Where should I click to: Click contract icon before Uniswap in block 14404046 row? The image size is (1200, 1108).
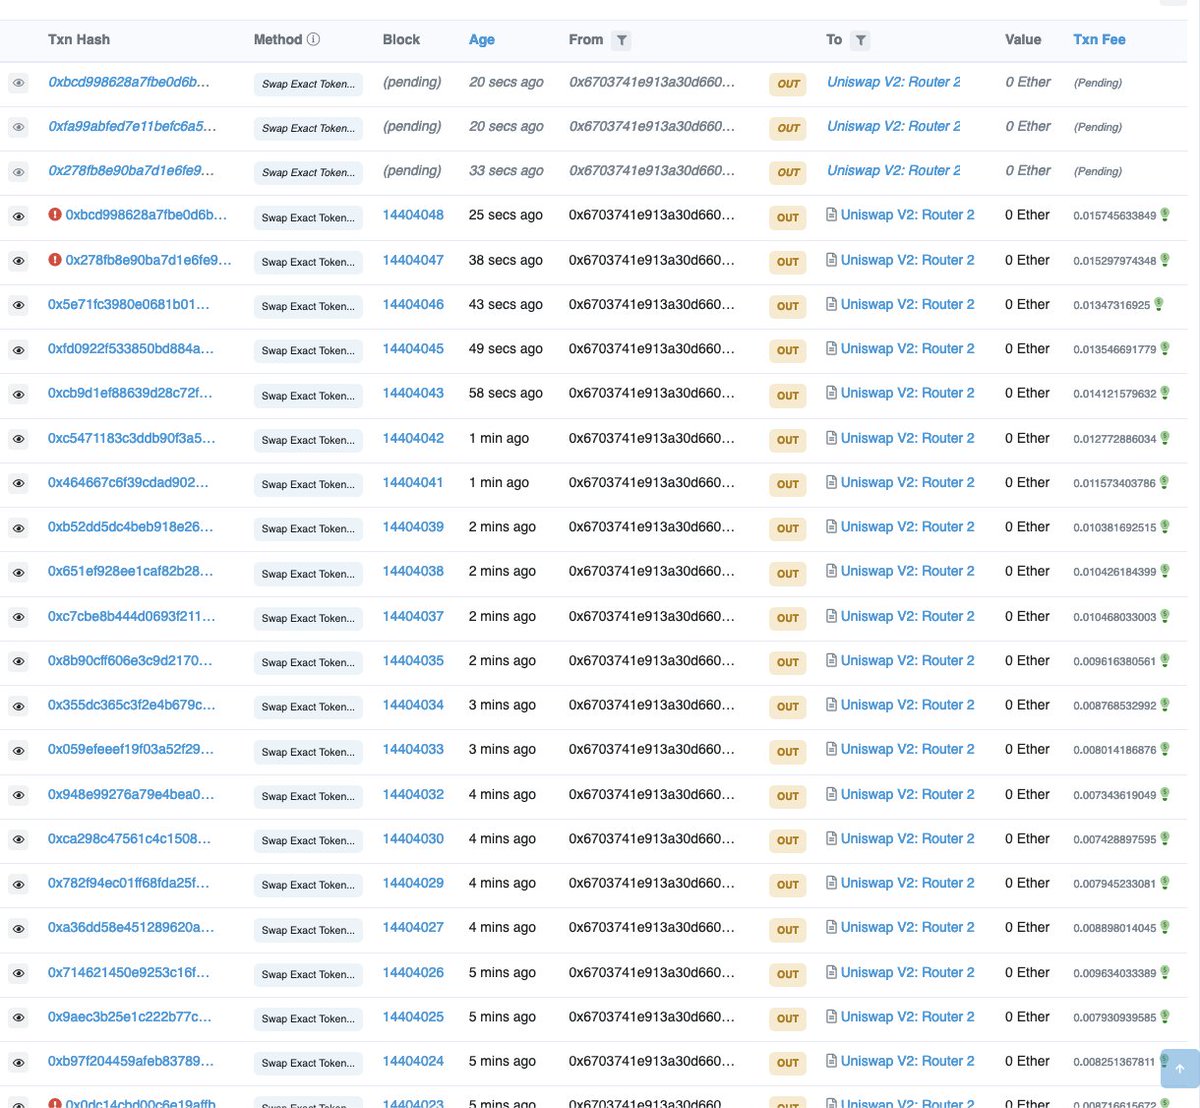[x=832, y=304]
